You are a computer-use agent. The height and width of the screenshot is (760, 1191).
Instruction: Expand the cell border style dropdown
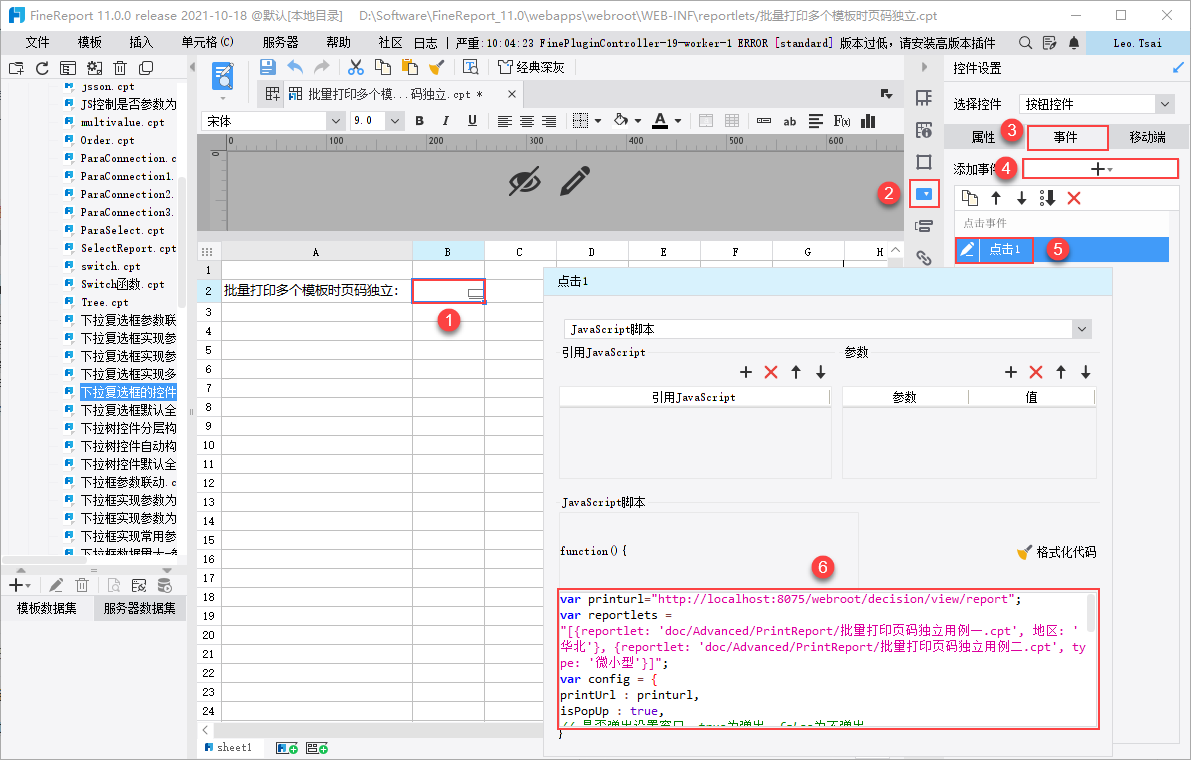[x=598, y=121]
